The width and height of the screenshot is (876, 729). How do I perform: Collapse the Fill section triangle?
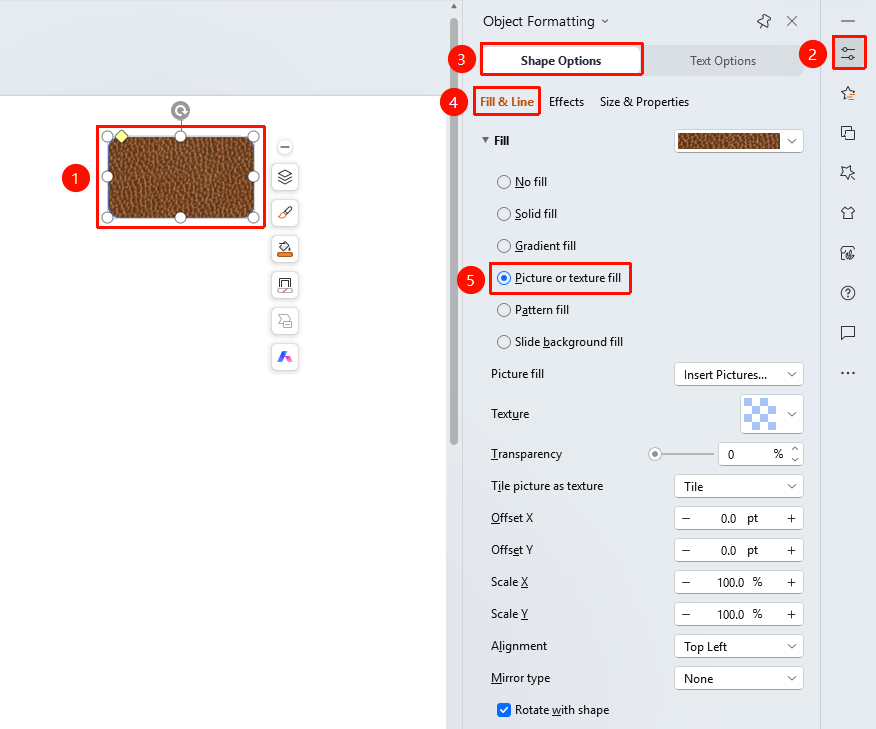tap(485, 140)
